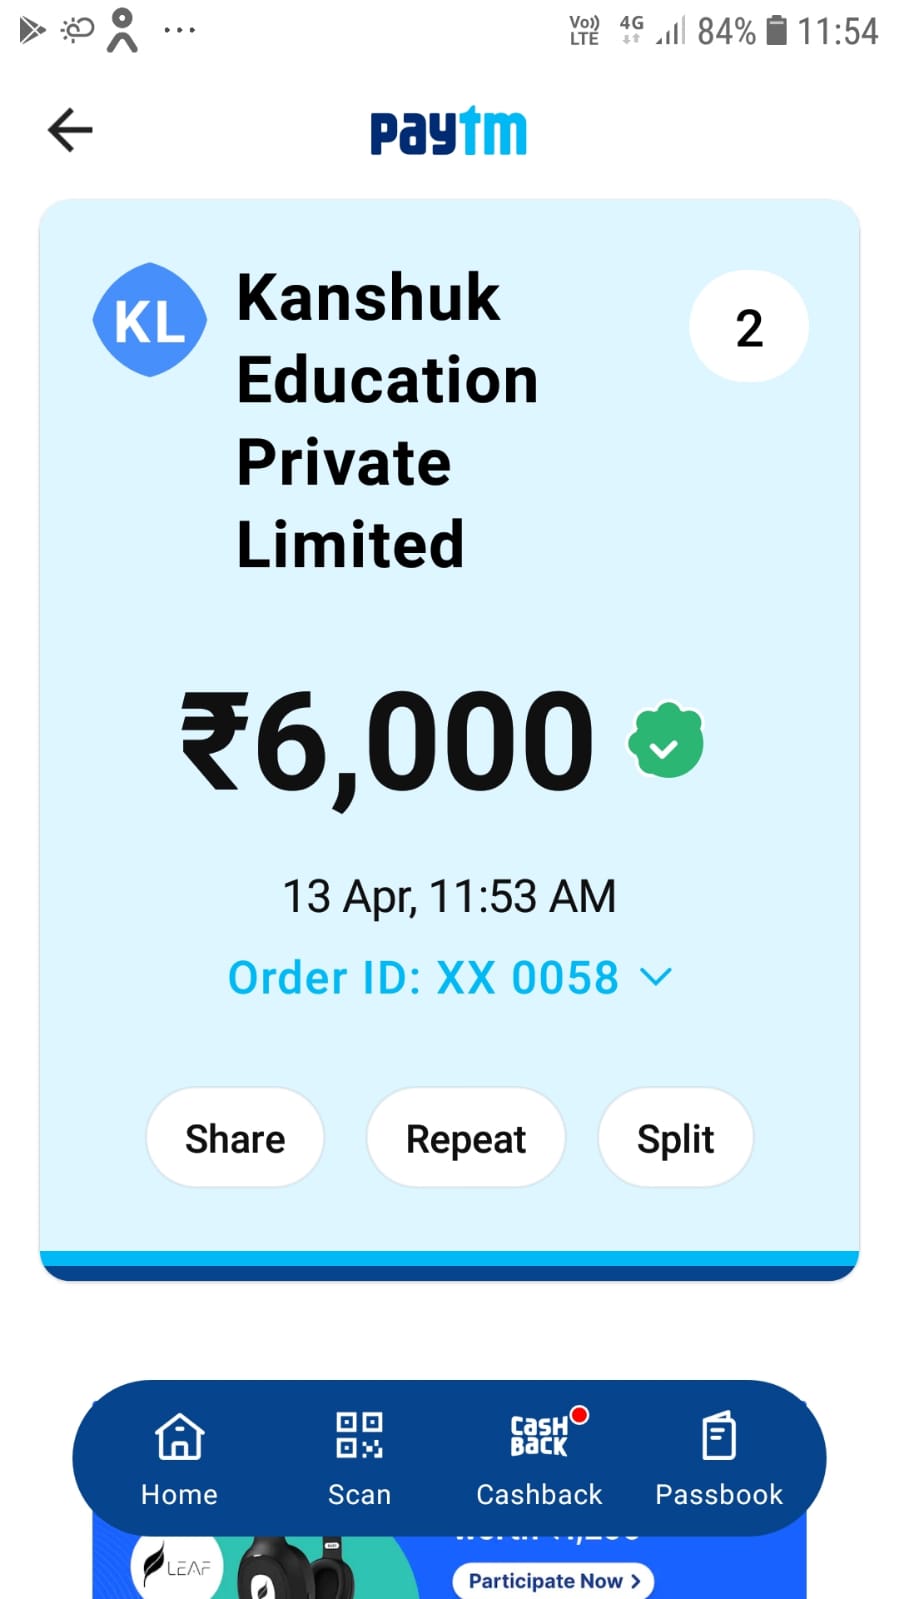Tap the Paytm logo
The width and height of the screenshot is (899, 1599).
point(448,132)
